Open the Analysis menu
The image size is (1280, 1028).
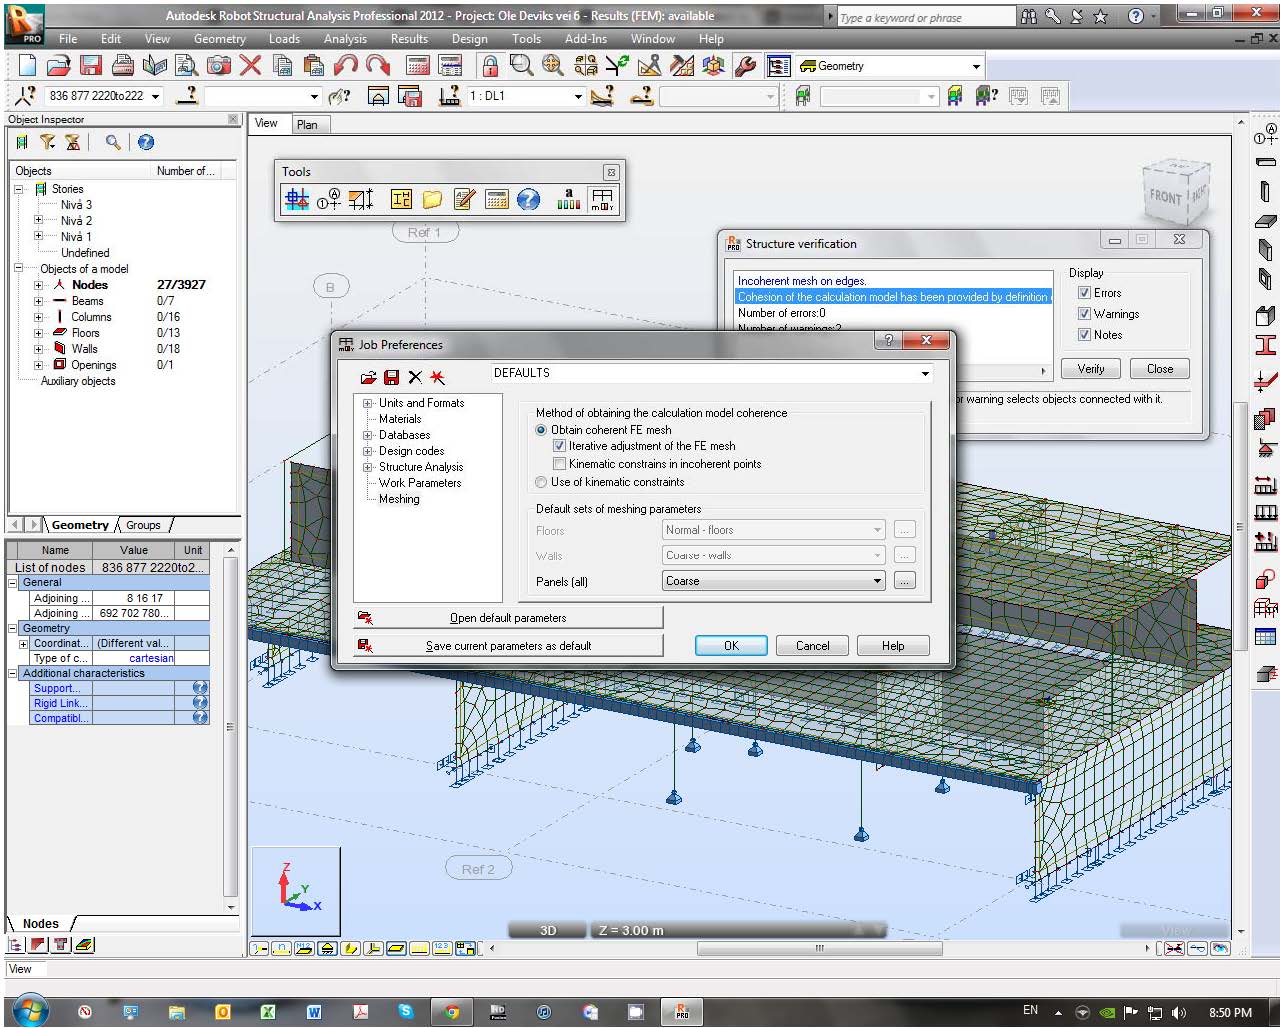point(345,39)
